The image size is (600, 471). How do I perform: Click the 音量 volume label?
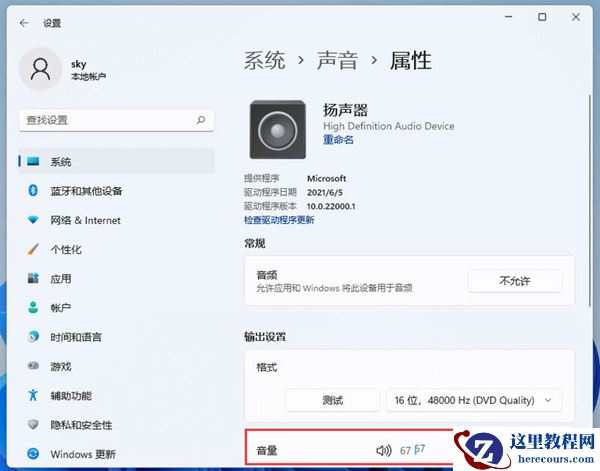(x=267, y=450)
